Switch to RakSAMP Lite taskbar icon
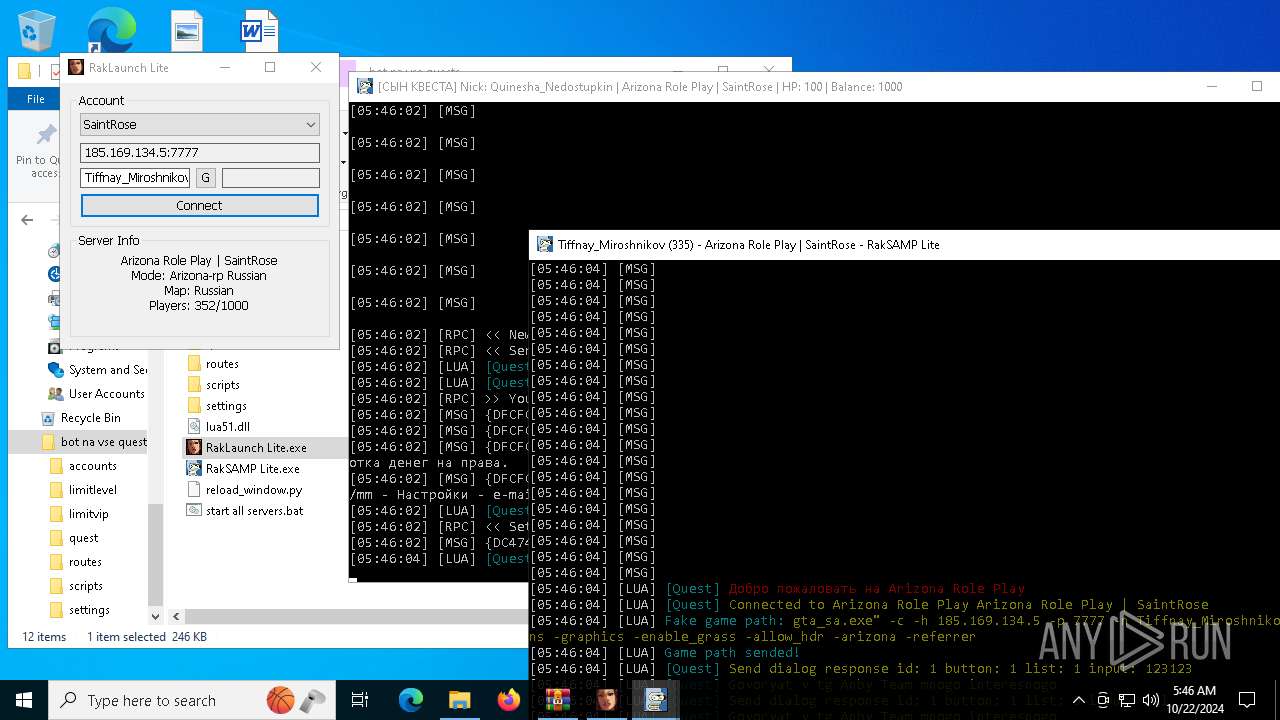The image size is (1280, 720). (655, 700)
